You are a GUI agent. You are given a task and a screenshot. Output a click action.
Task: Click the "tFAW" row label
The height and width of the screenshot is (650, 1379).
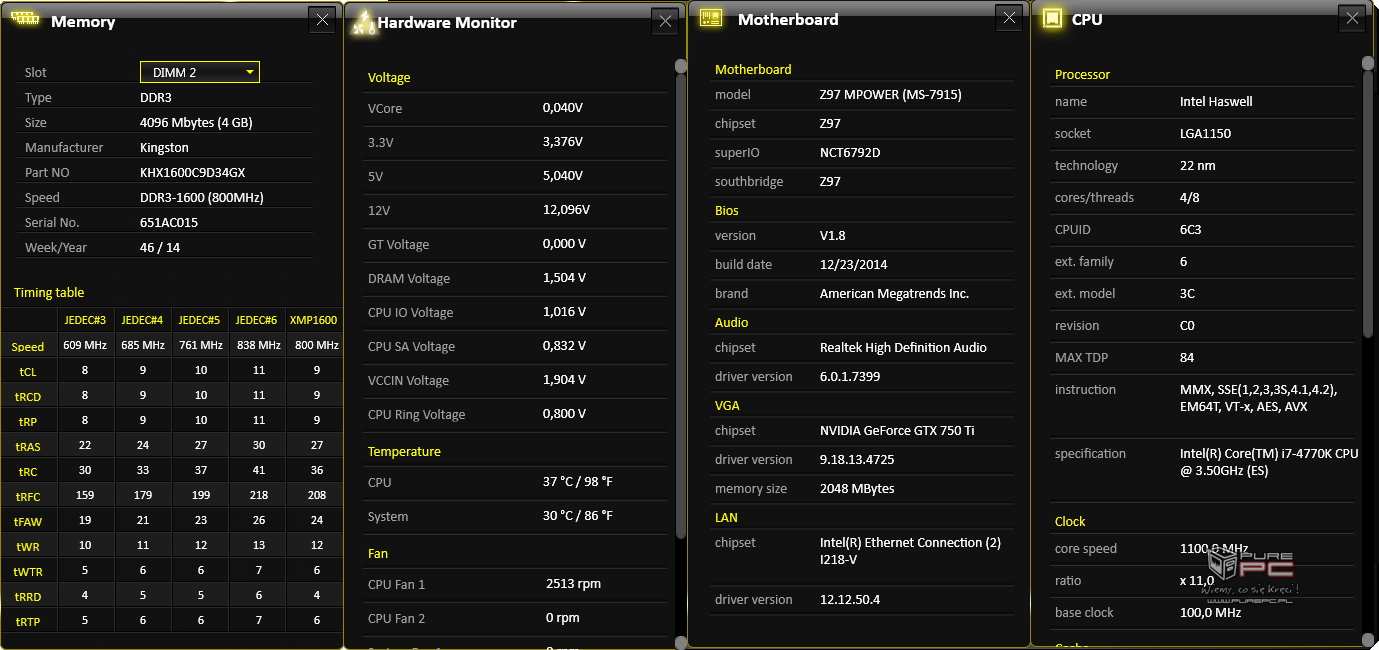coord(28,521)
